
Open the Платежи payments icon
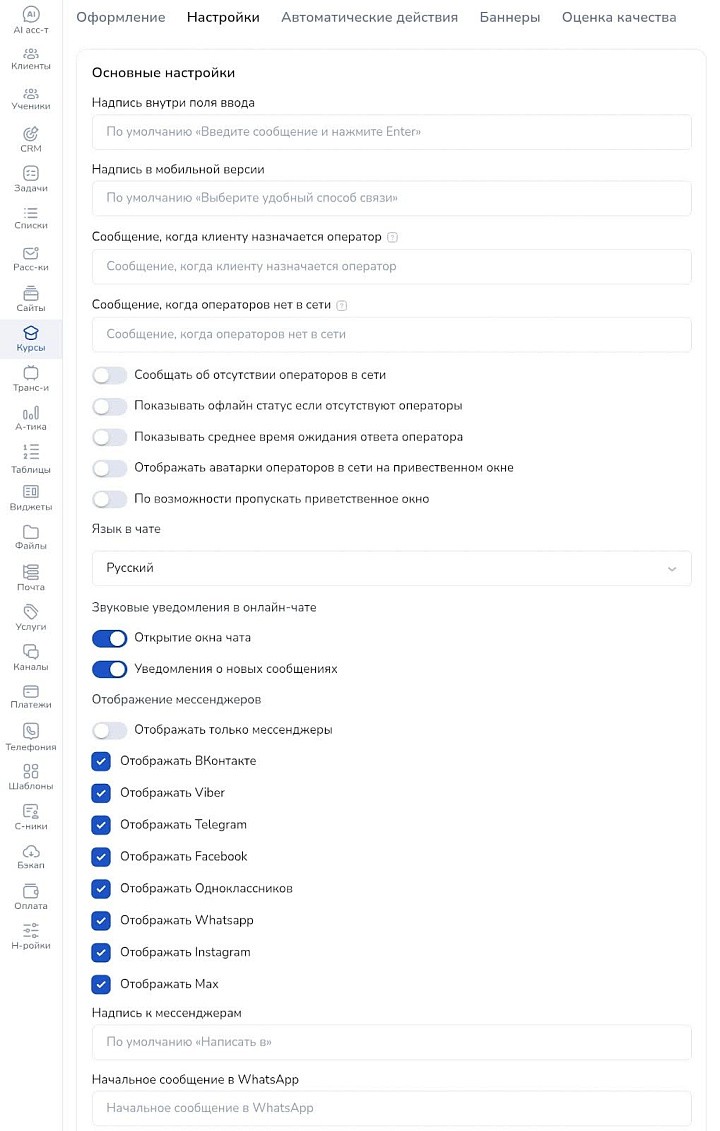(x=31, y=691)
